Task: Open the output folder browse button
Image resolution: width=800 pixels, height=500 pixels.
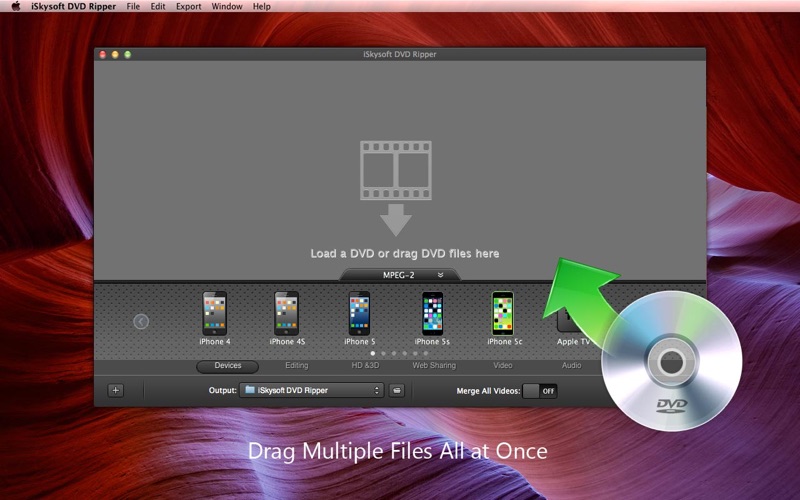Action: click(x=397, y=390)
